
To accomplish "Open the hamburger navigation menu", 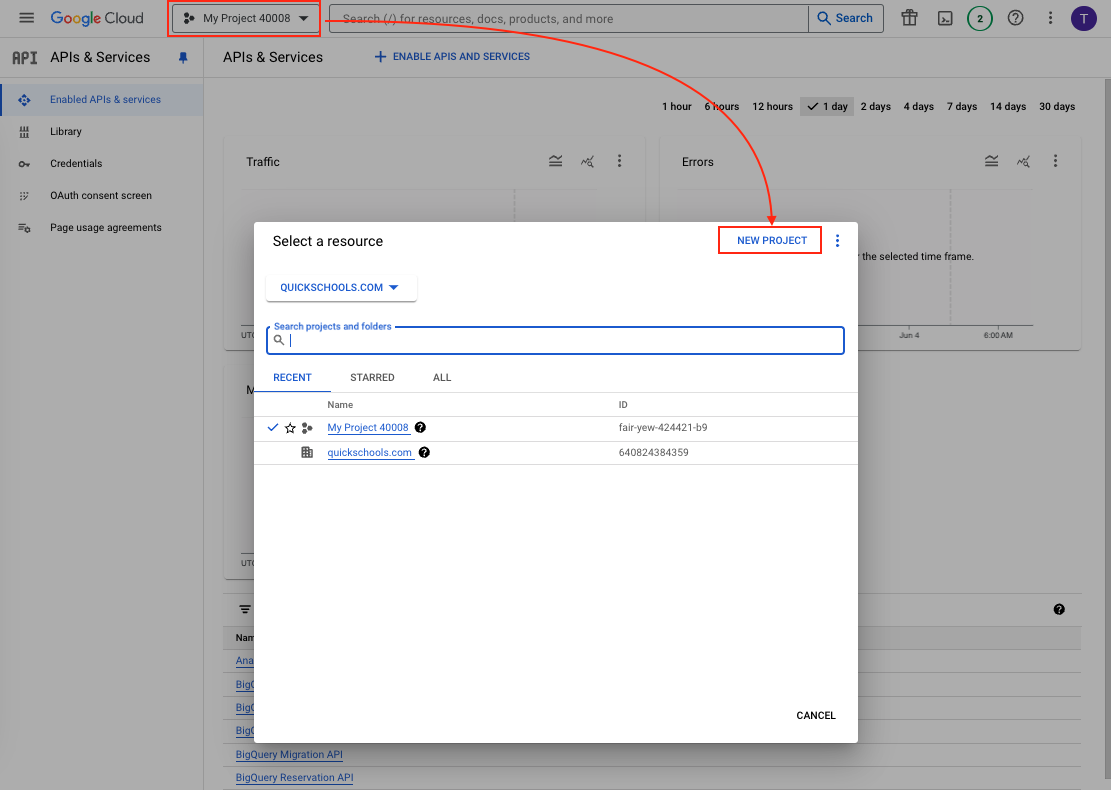I will (x=26, y=18).
